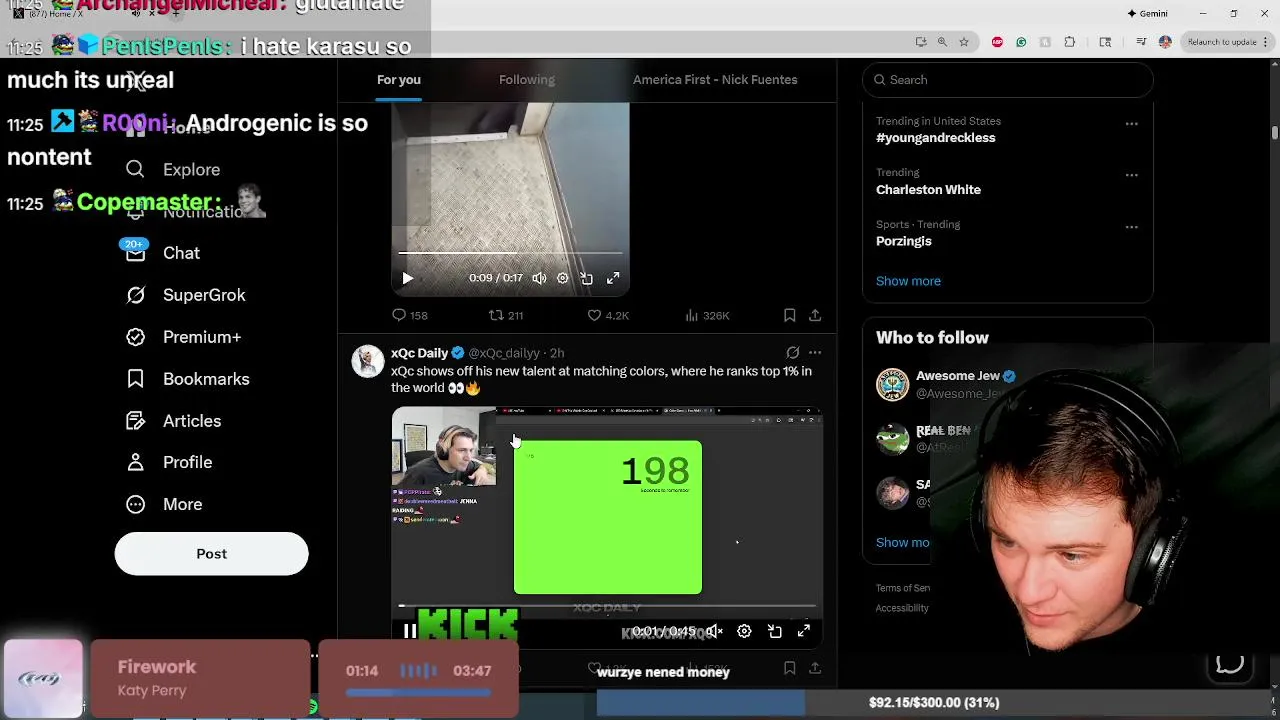Open settings gear of first video

coord(562,278)
